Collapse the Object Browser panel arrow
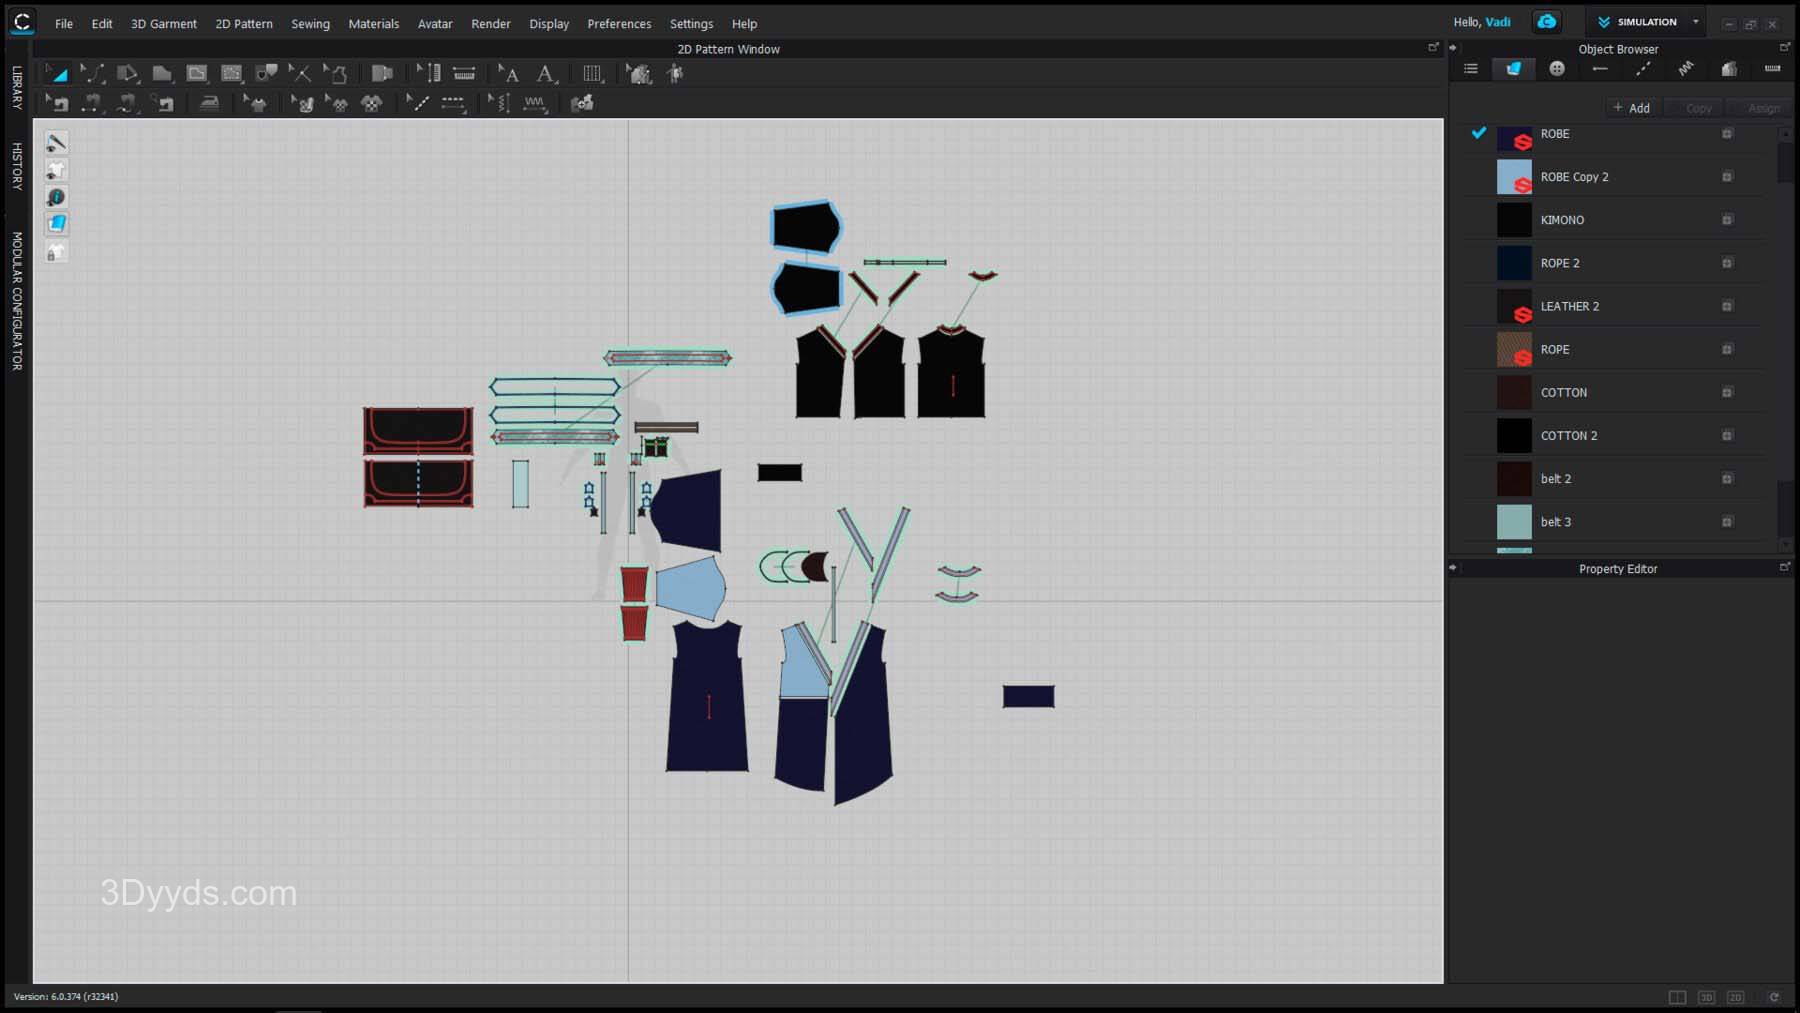Viewport: 1800px width, 1013px height. point(1453,48)
